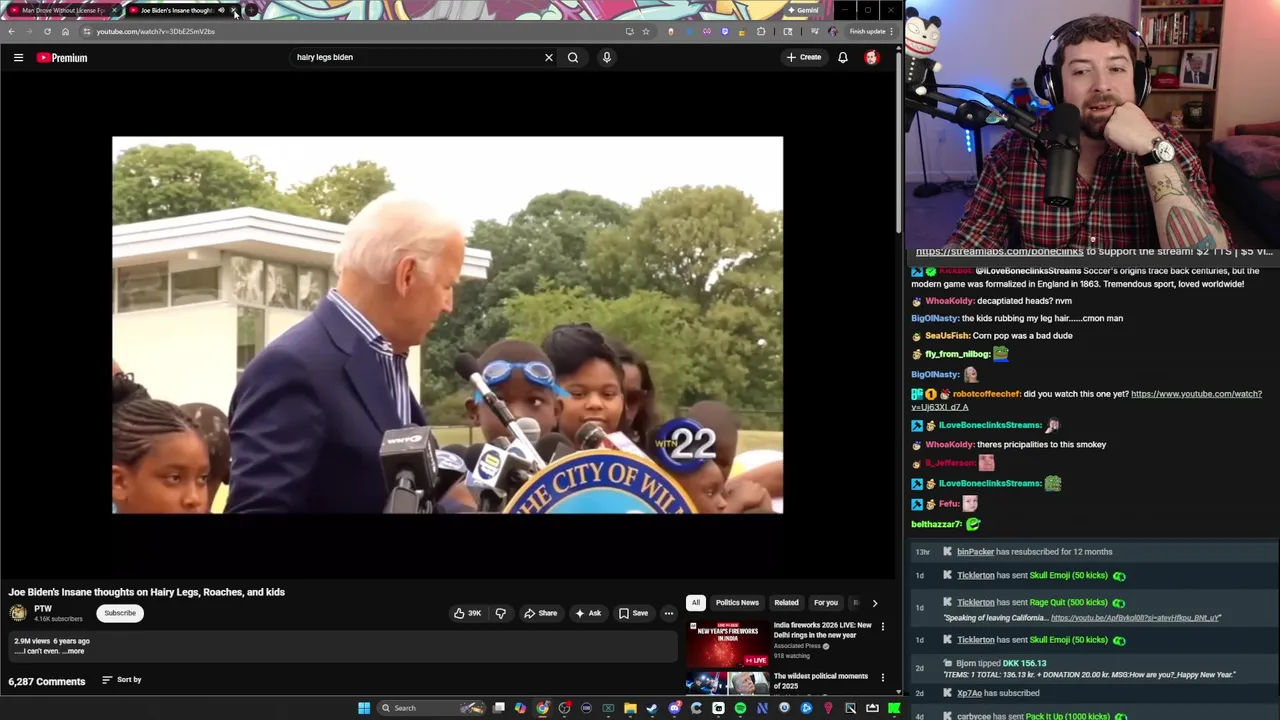Viewport: 1280px width, 720px height.
Task: Open the Ask AI button
Action: 589,613
